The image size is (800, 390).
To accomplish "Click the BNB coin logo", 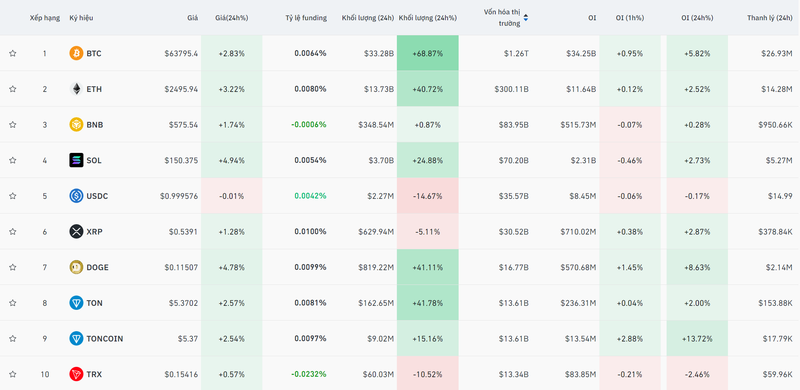I will (76, 125).
